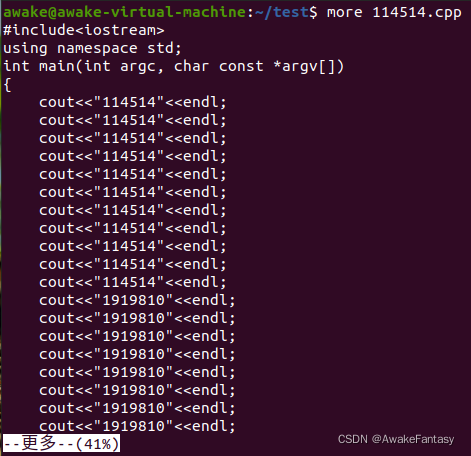Click the last visible cout<<"1919810" line
Viewport: 471px width, 456px height.
tap(137, 426)
